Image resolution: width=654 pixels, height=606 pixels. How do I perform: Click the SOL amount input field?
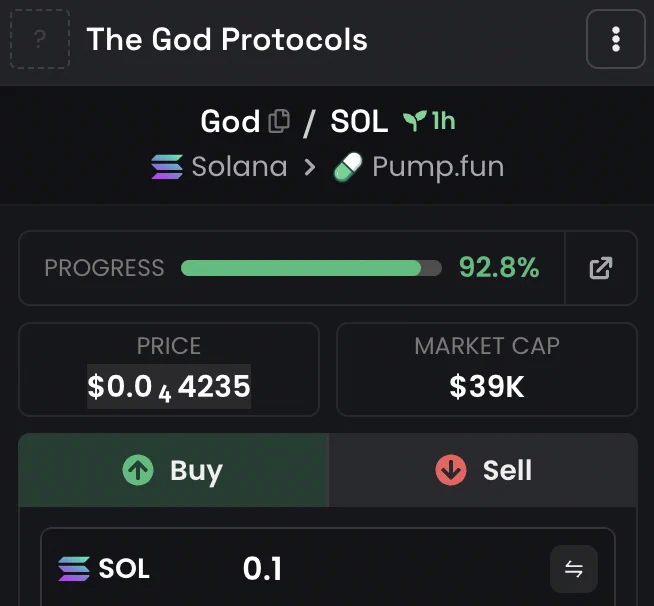328,568
